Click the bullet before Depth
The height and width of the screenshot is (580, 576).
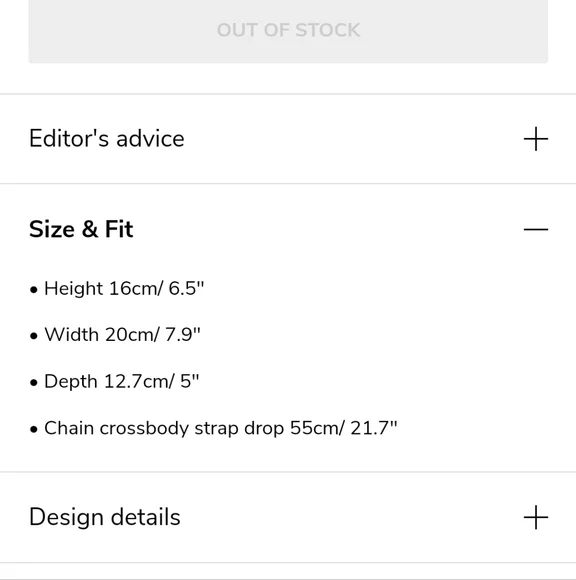pos(34,382)
